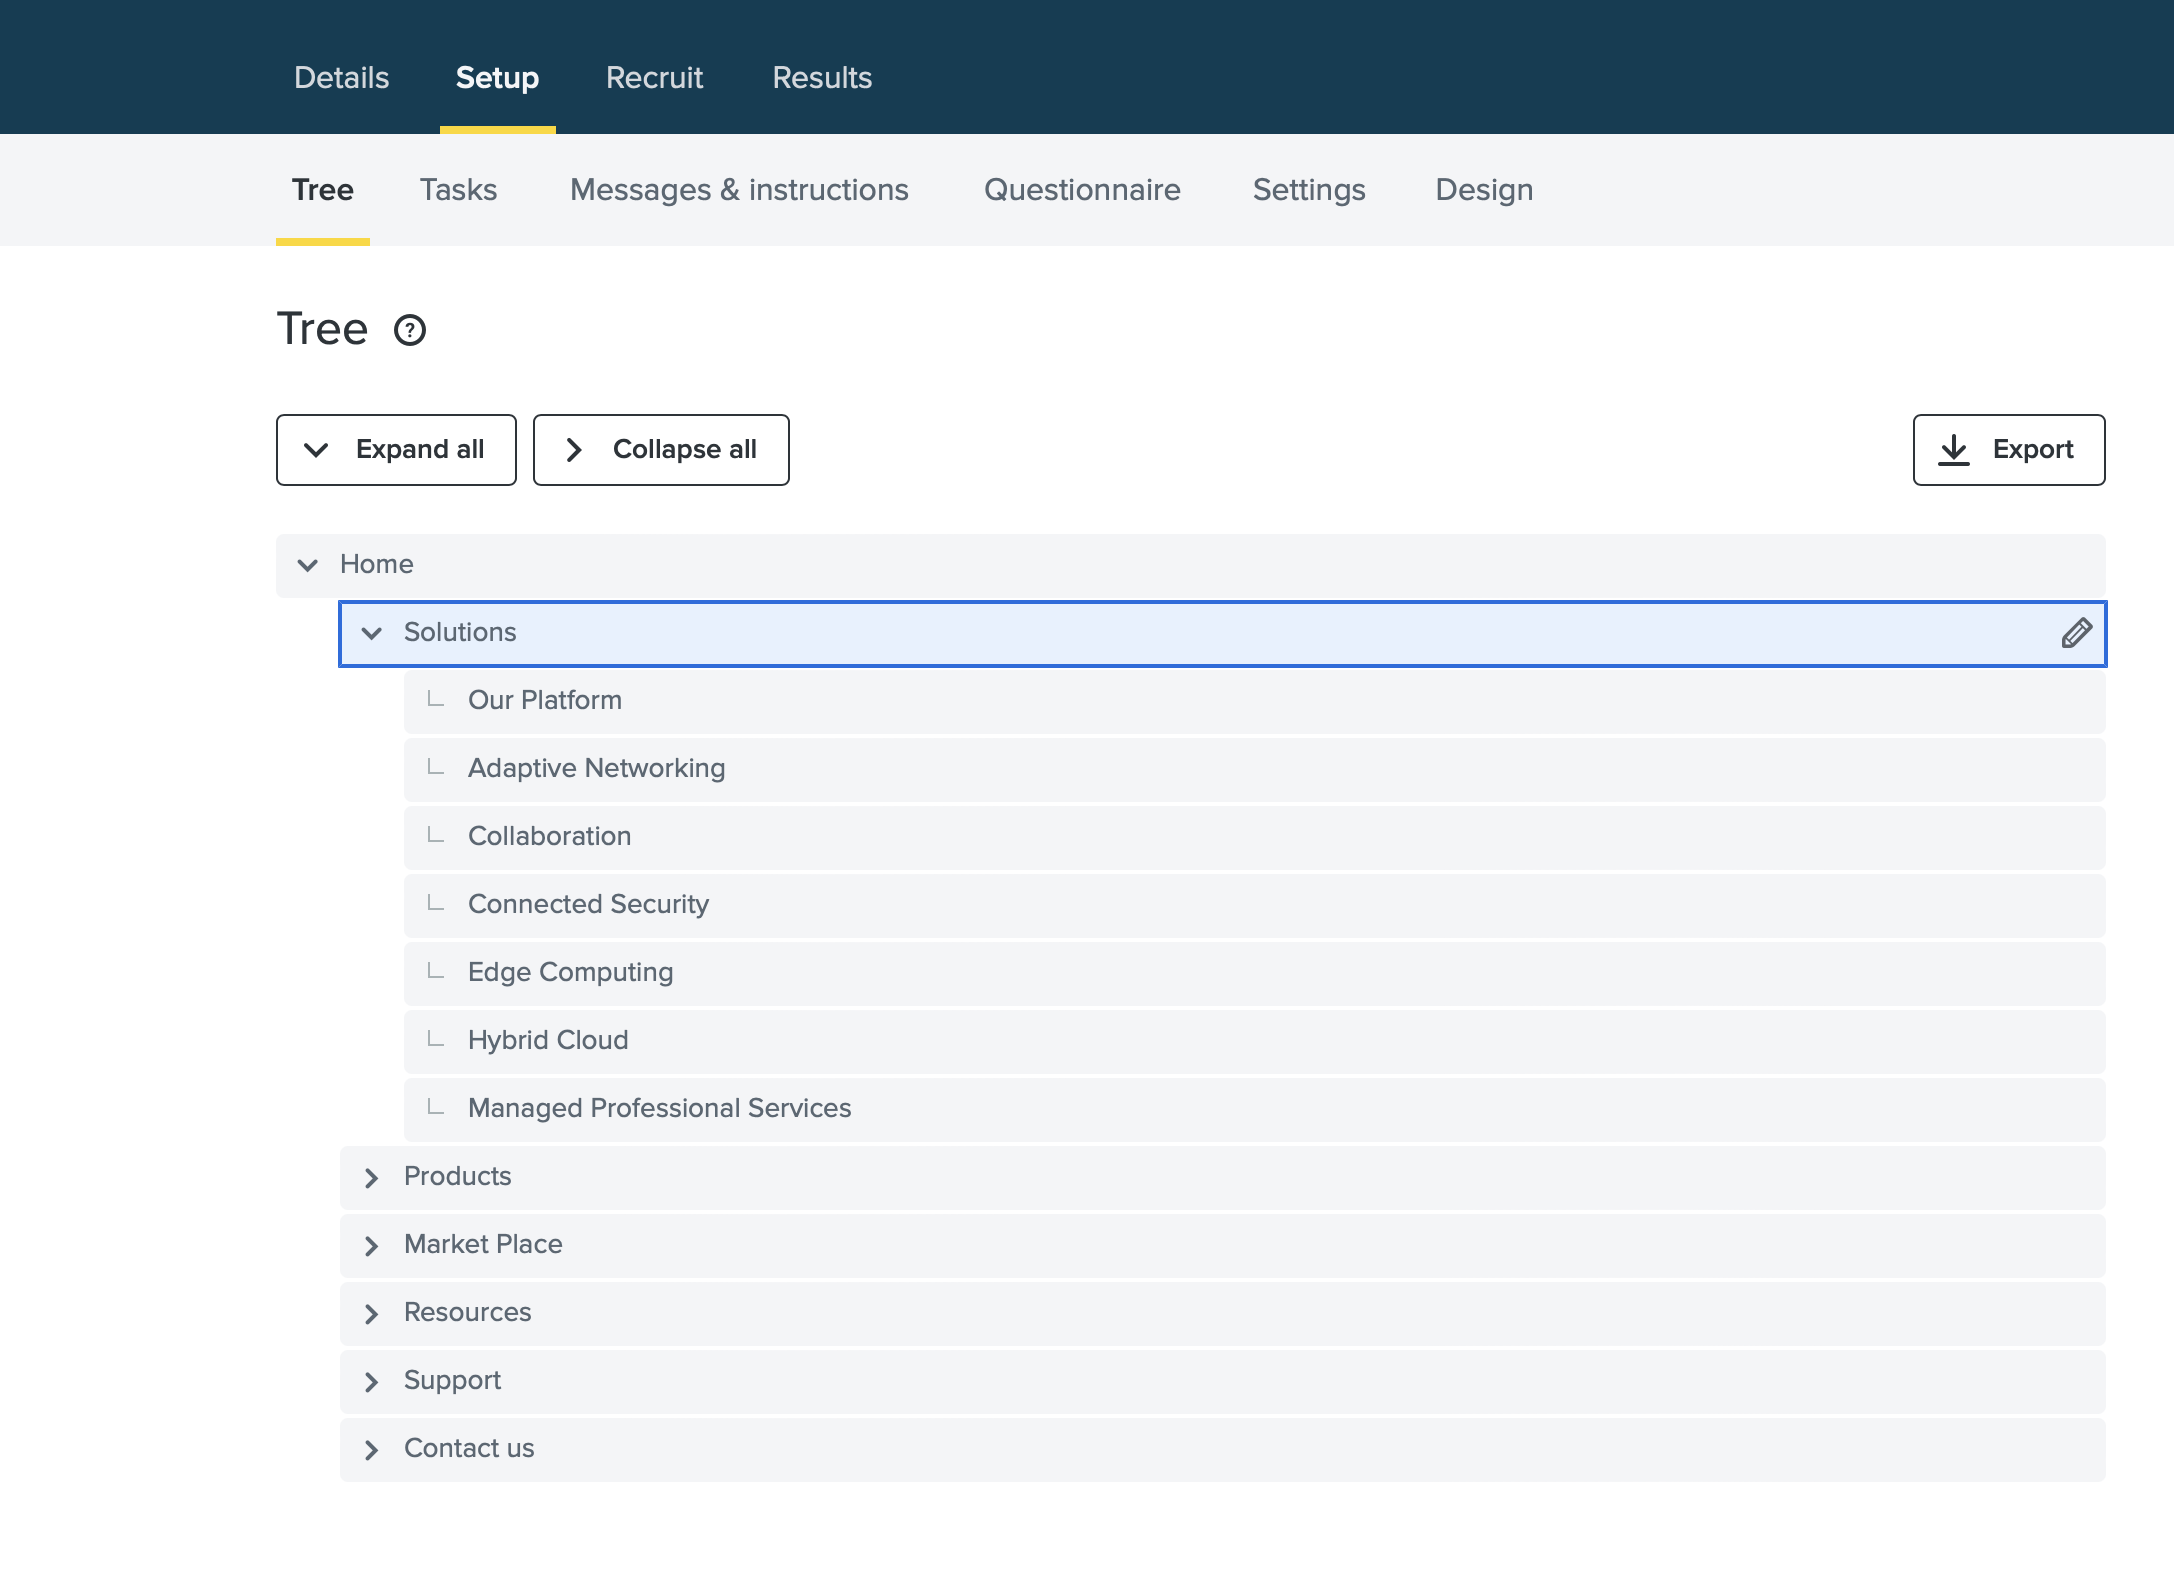The width and height of the screenshot is (2174, 1582).
Task: Expand the Products node chevron
Action: [372, 1178]
